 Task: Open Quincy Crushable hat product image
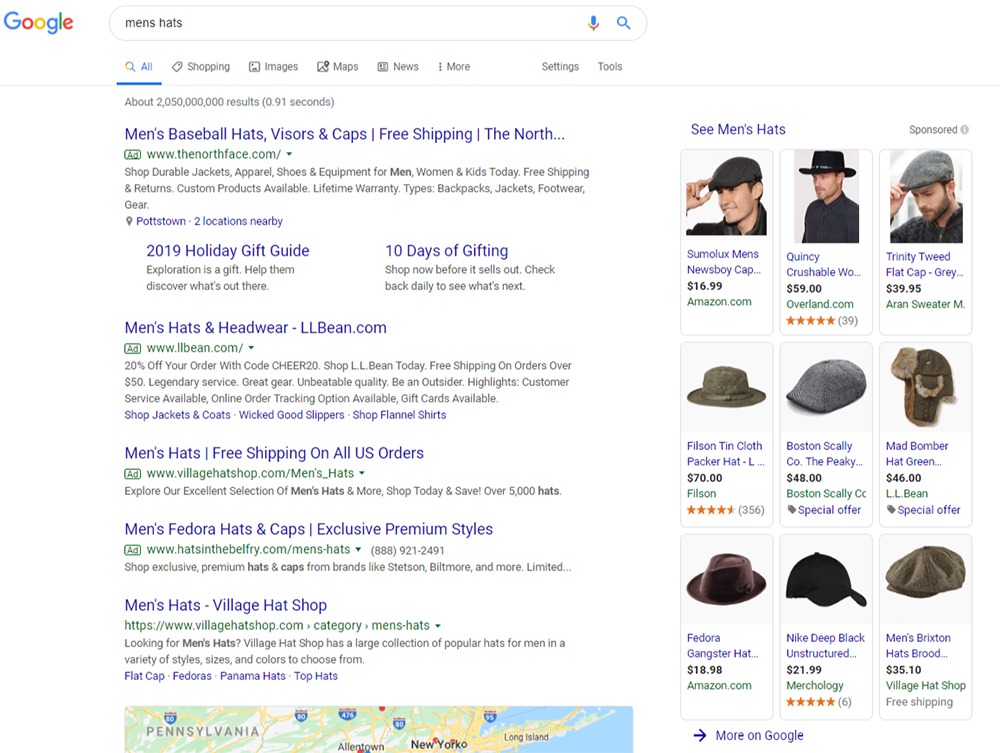(x=826, y=197)
